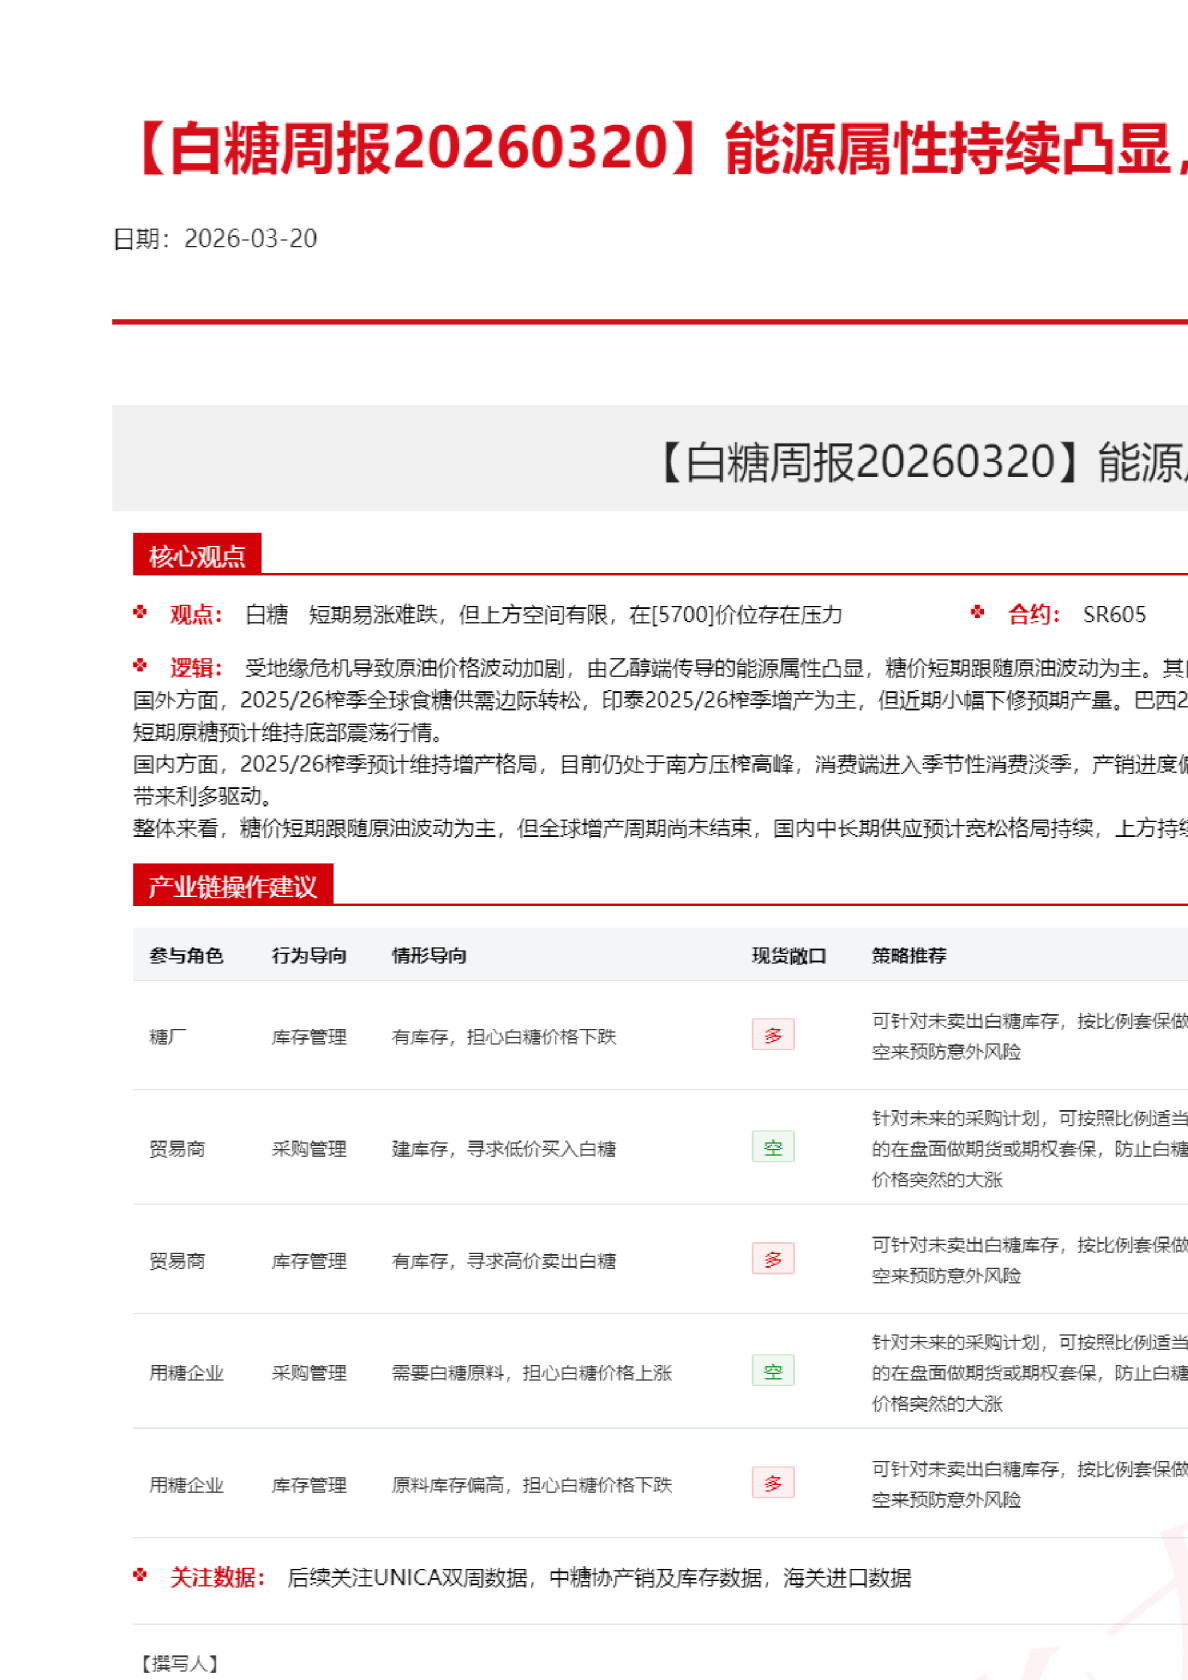This screenshot has width=1188, height=1680.
Task: Click the red bullet icon beside 关注数据
Action: tap(140, 1575)
